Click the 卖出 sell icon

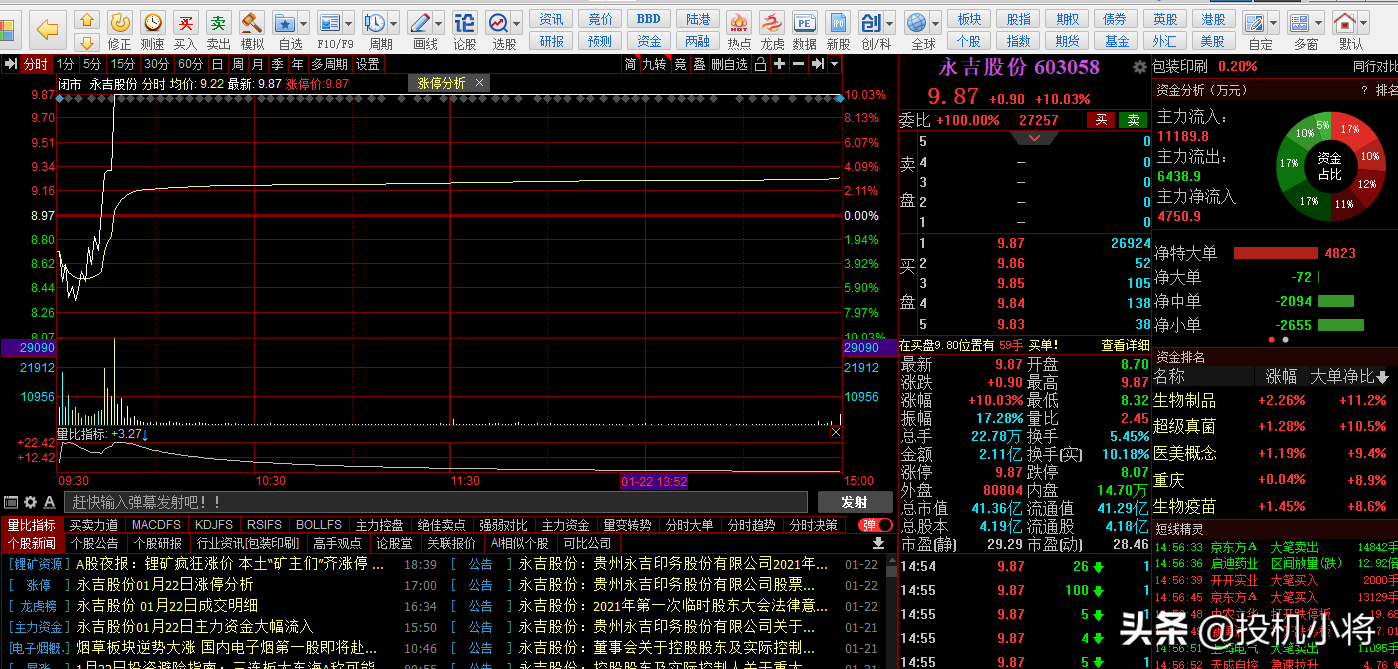pos(218,22)
